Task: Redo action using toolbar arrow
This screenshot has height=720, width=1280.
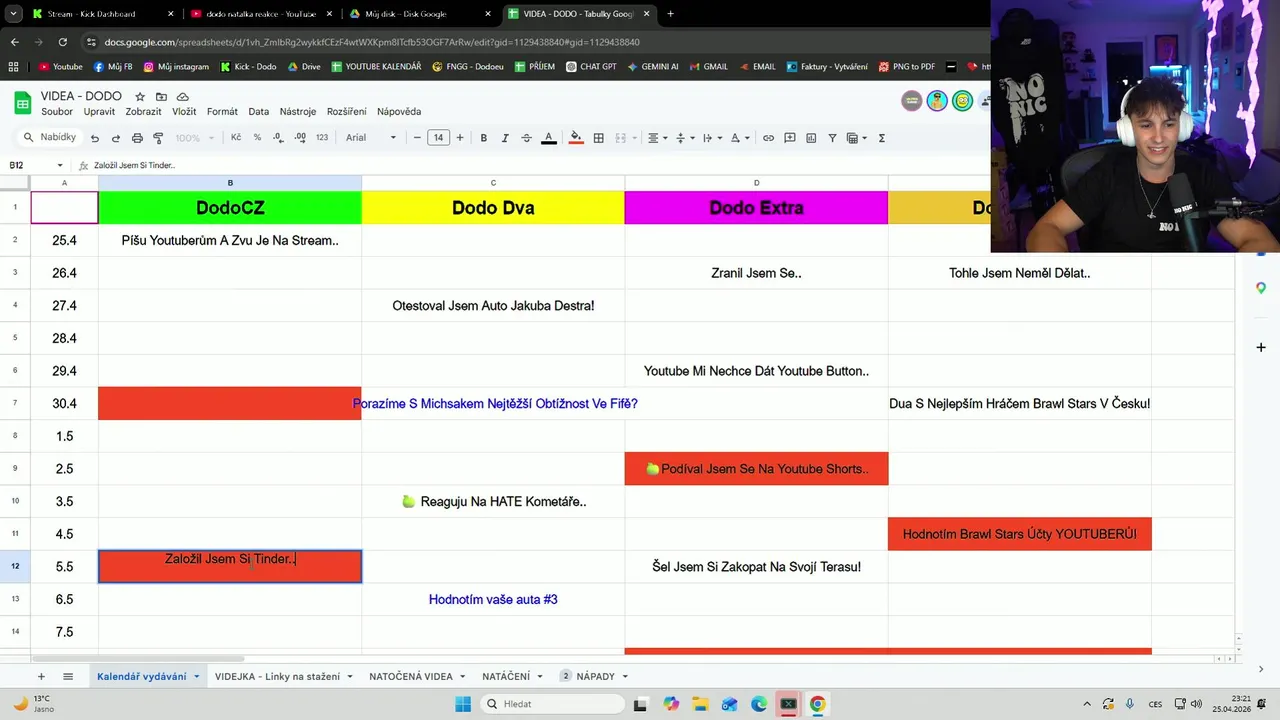Action: click(116, 138)
